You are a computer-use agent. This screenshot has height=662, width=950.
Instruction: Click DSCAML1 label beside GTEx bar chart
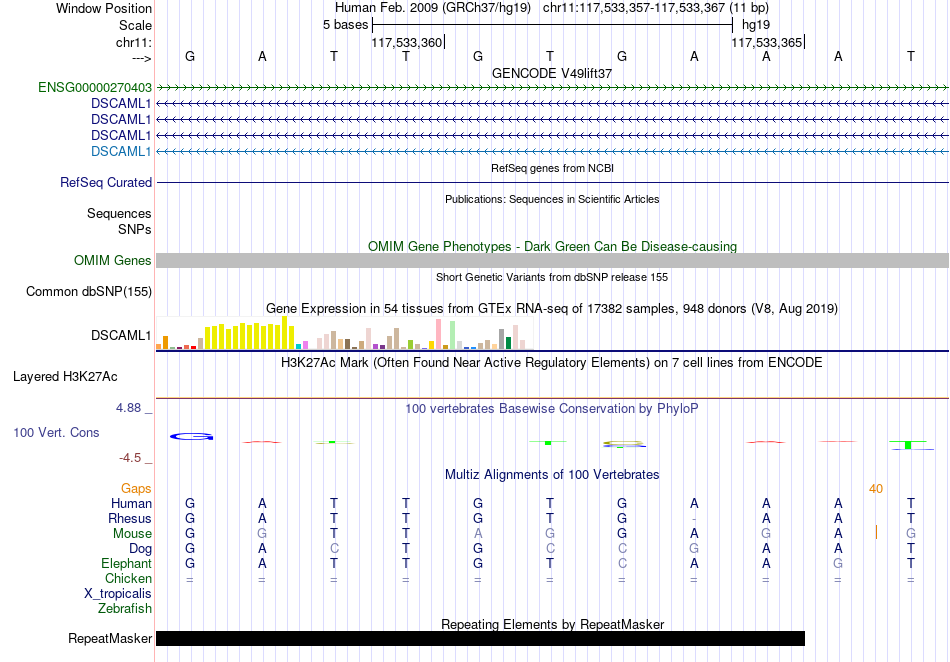pyautogui.click(x=121, y=335)
